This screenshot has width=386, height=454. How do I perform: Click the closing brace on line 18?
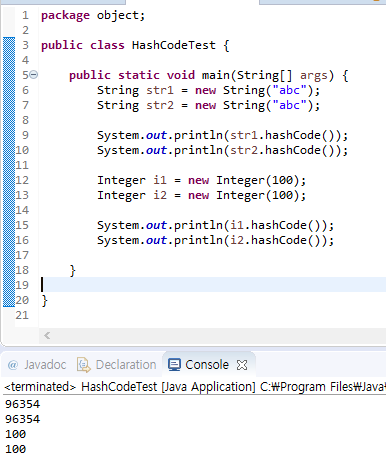tap(73, 270)
